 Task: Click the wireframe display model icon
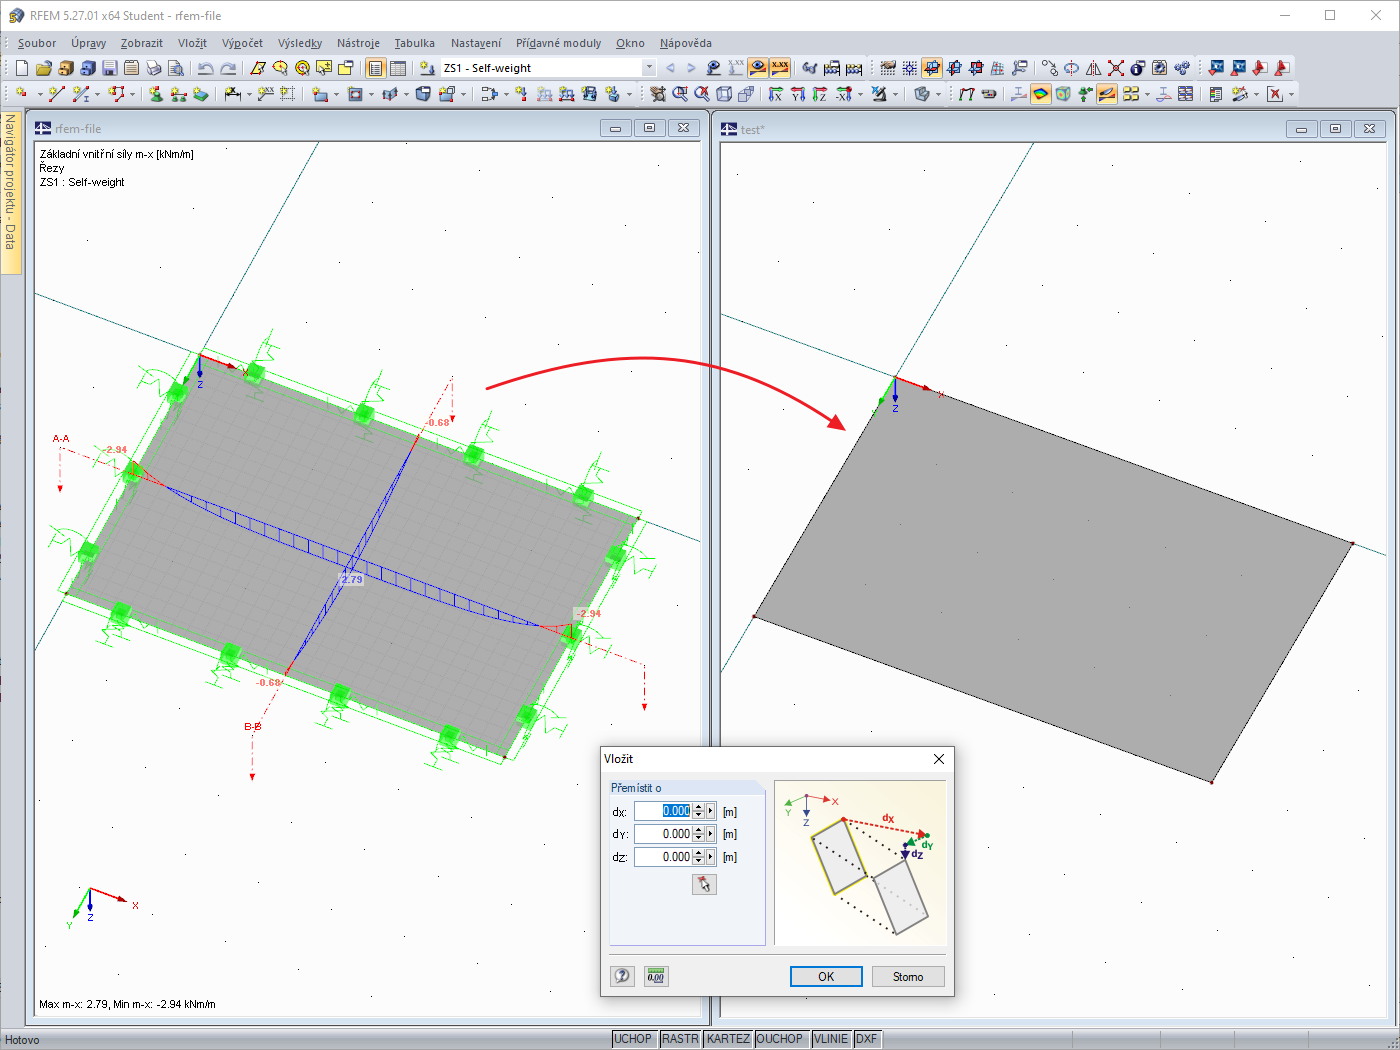[x=724, y=94]
